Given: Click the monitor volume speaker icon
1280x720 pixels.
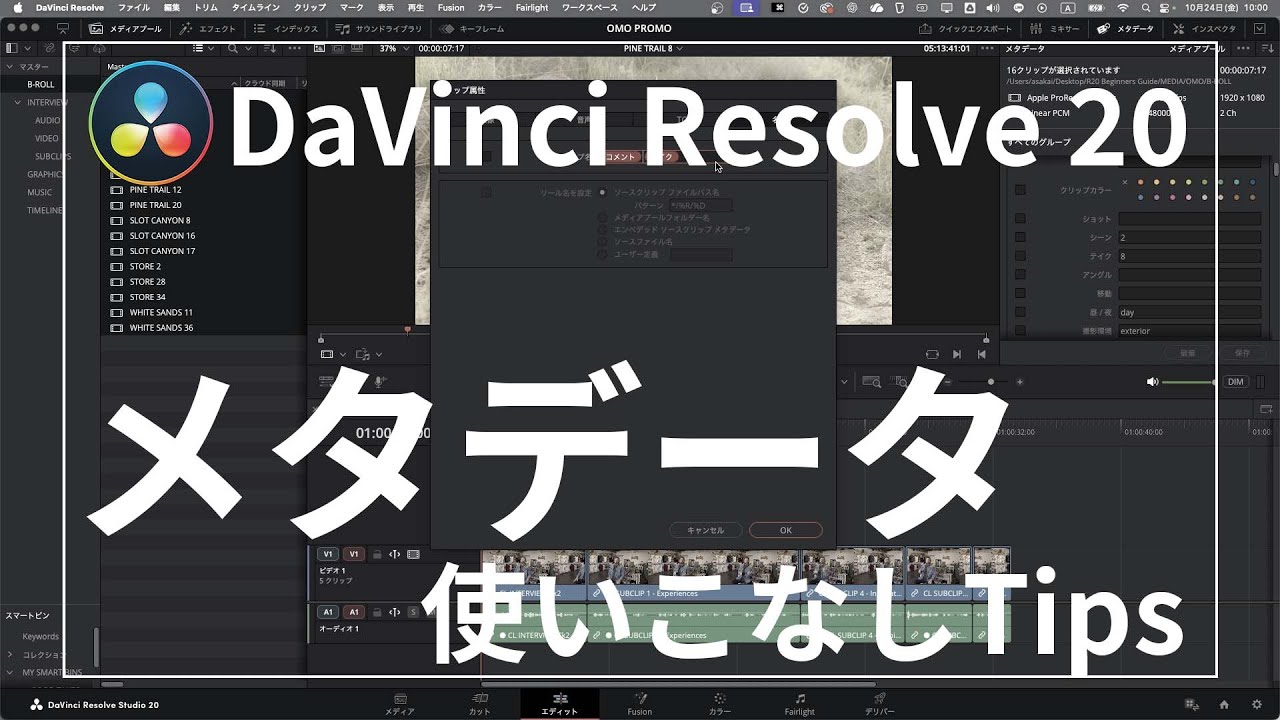Looking at the screenshot, I should pyautogui.click(x=1152, y=382).
